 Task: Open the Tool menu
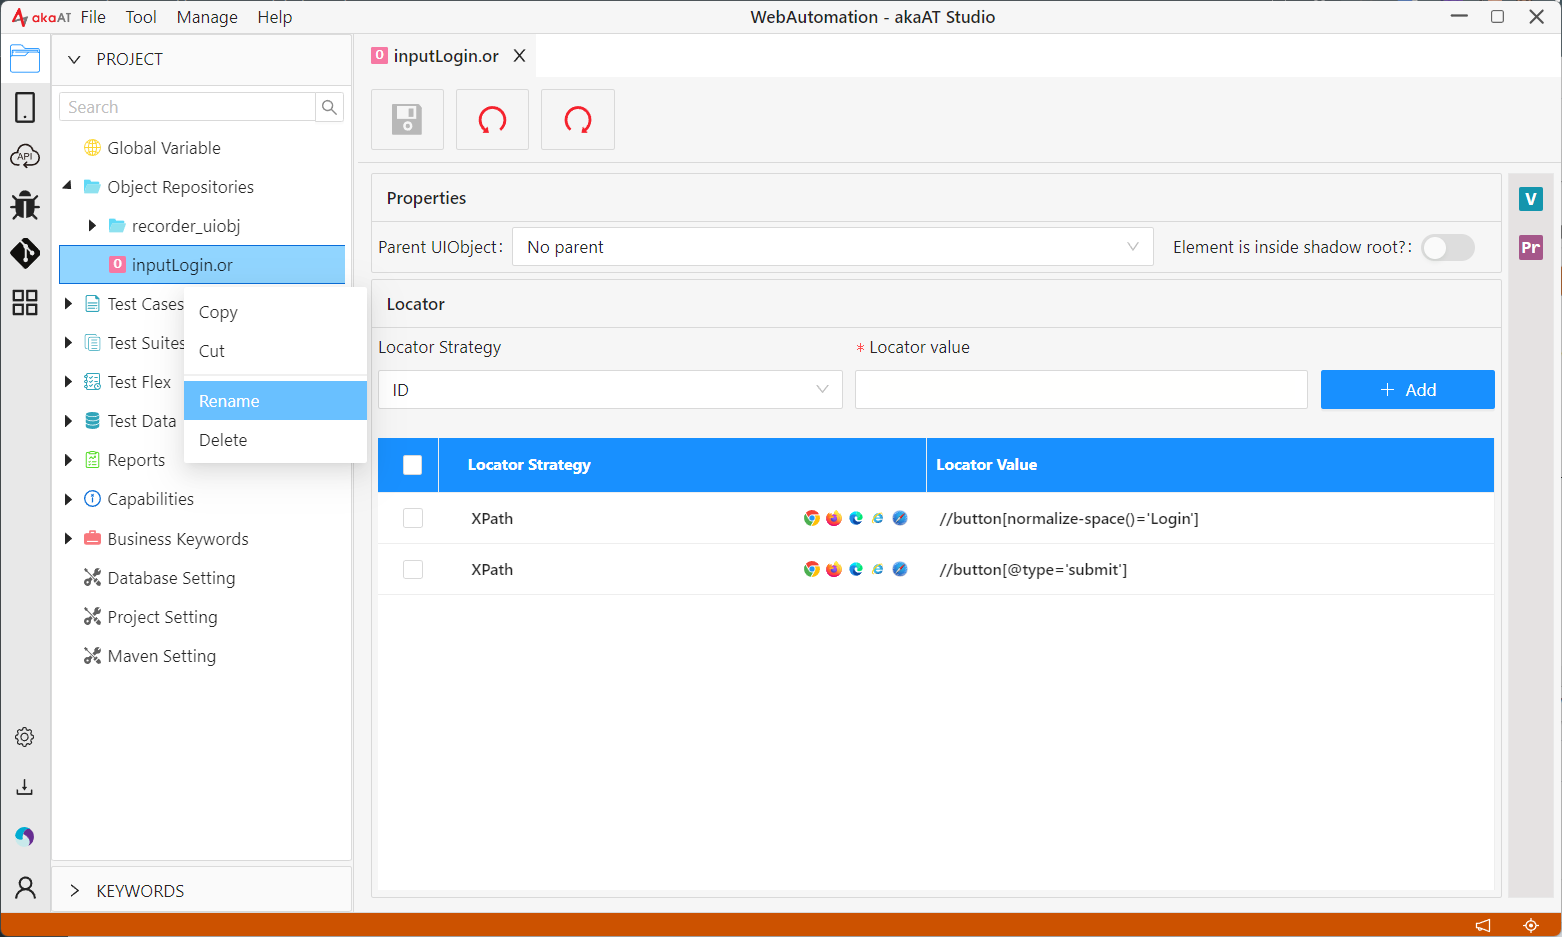coord(141,17)
